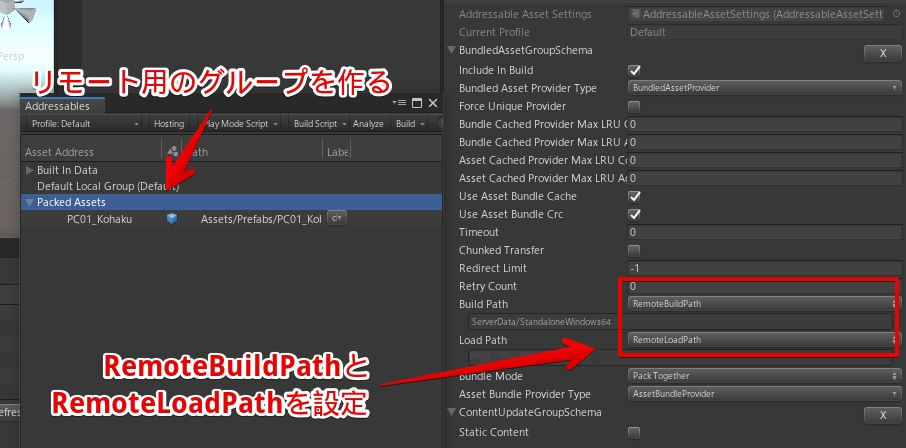This screenshot has width=906, height=448.
Task: Click the Labels column header
Action: (x=337, y=151)
